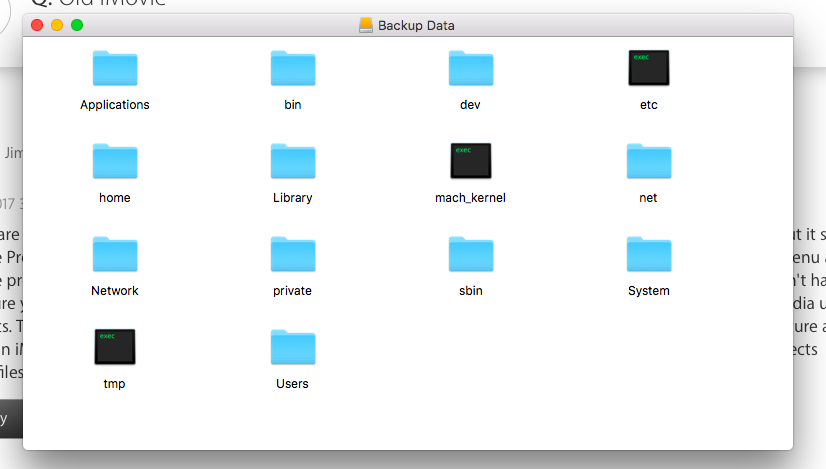The width and height of the screenshot is (826, 469).
Task: Click the "System" file name label
Action: pos(648,291)
